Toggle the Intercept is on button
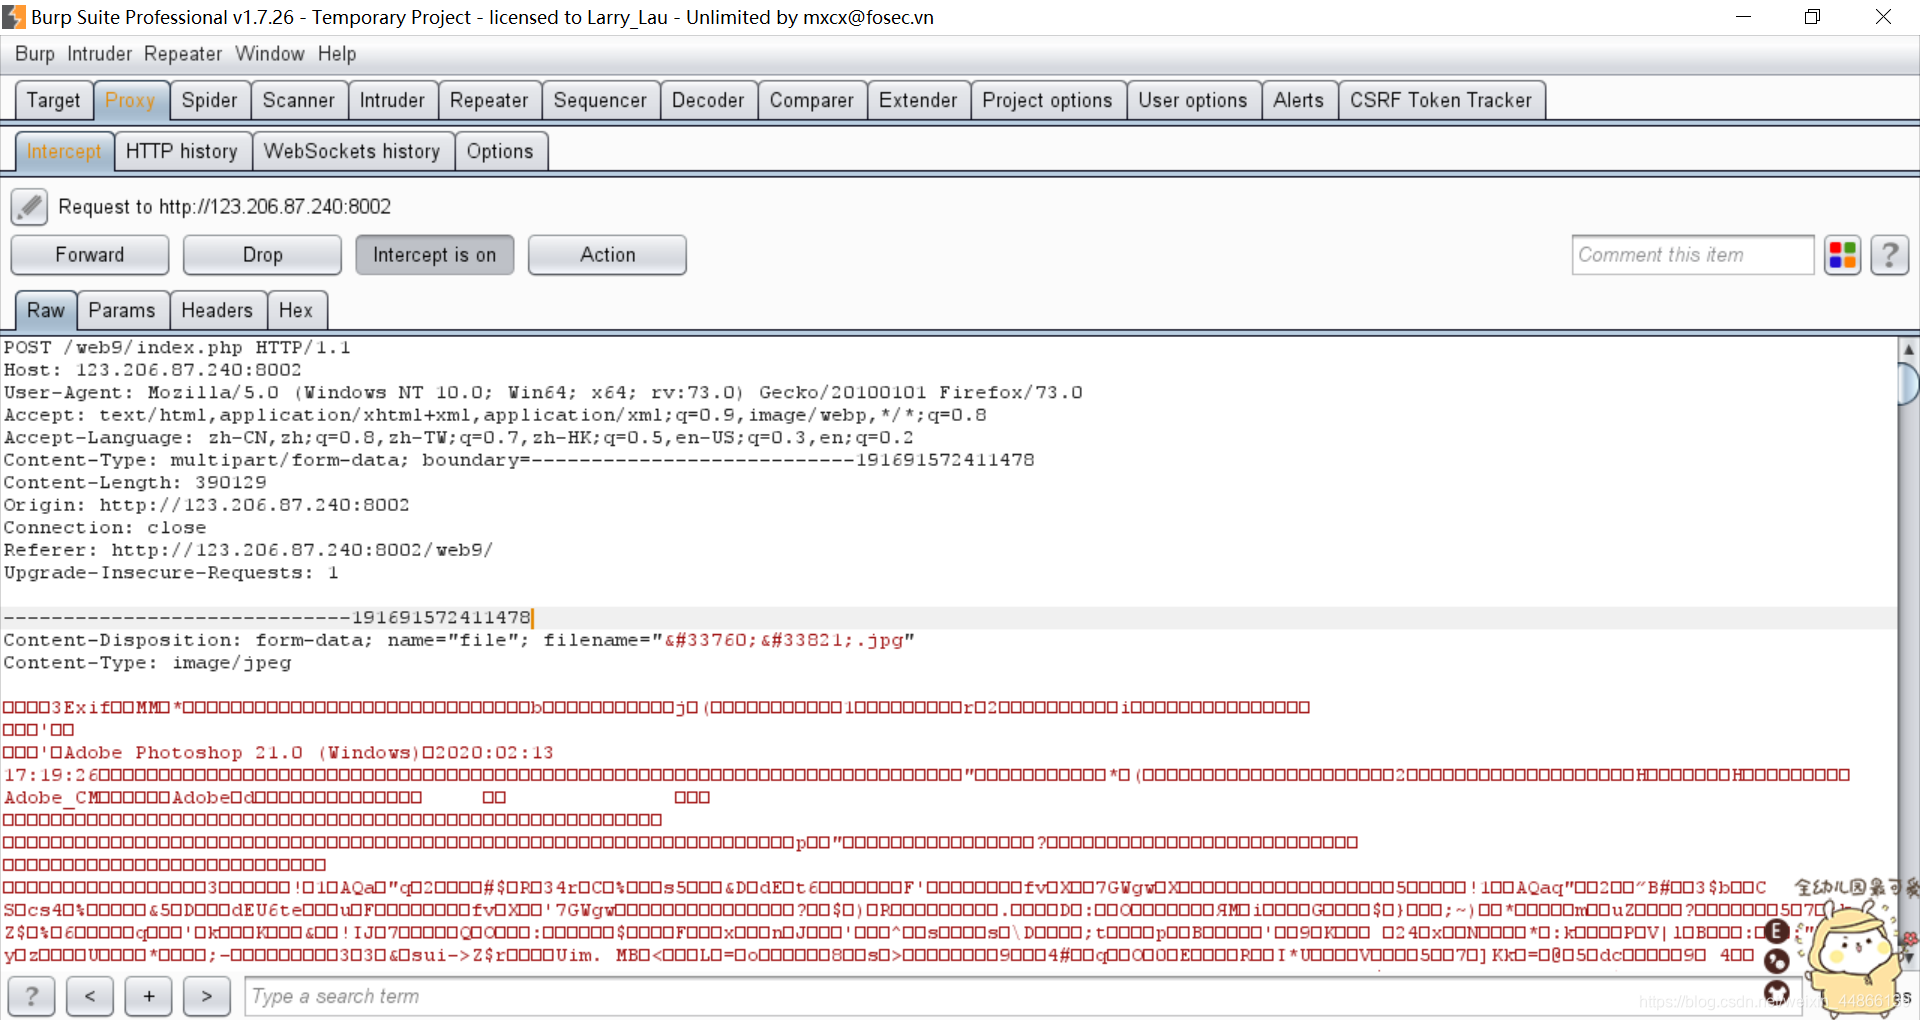This screenshot has width=1920, height=1020. click(x=434, y=255)
